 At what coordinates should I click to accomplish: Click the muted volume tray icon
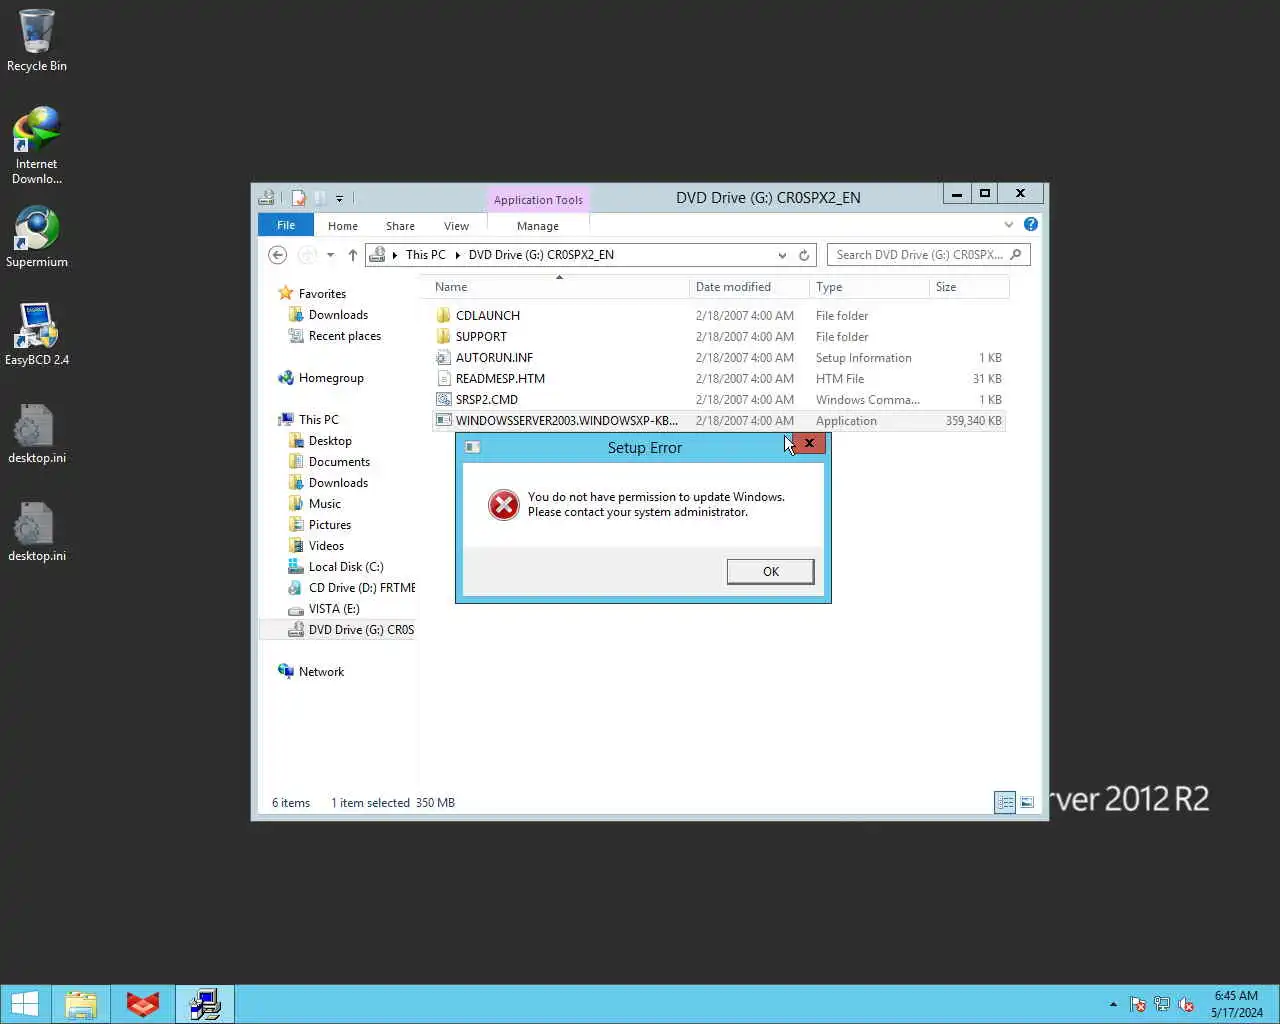click(x=1186, y=1004)
